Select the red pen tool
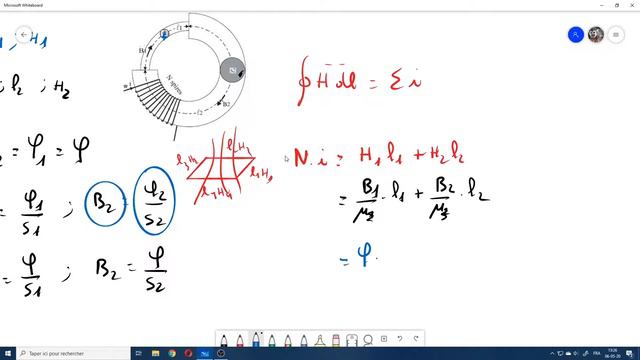Image resolution: width=640 pixels, height=360 pixels. [x=240, y=340]
